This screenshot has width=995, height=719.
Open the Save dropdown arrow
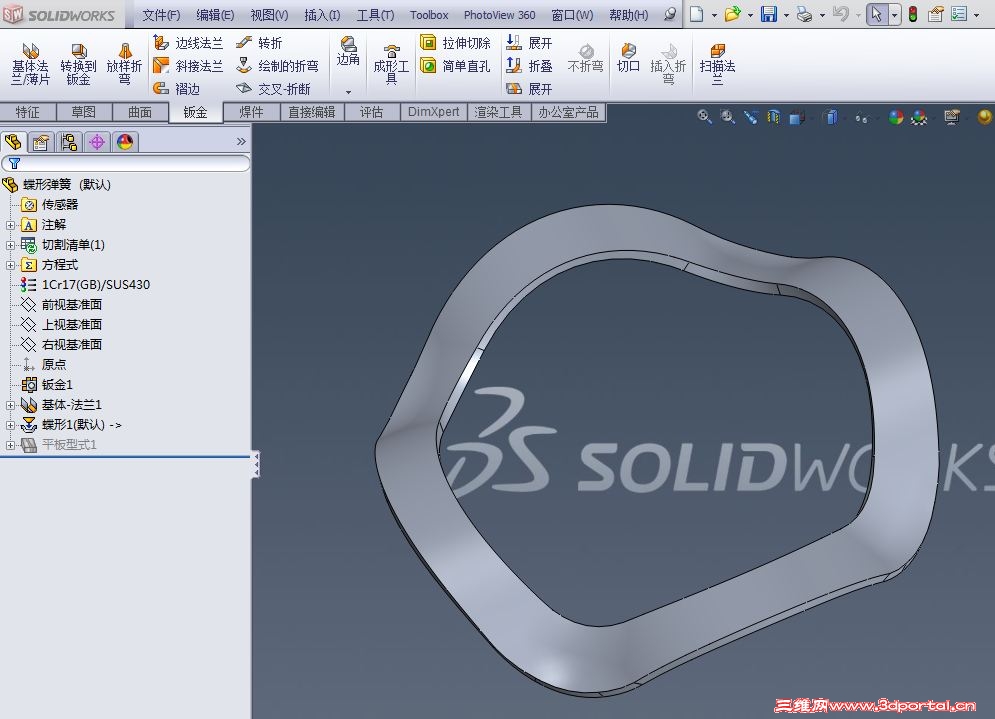(x=786, y=15)
